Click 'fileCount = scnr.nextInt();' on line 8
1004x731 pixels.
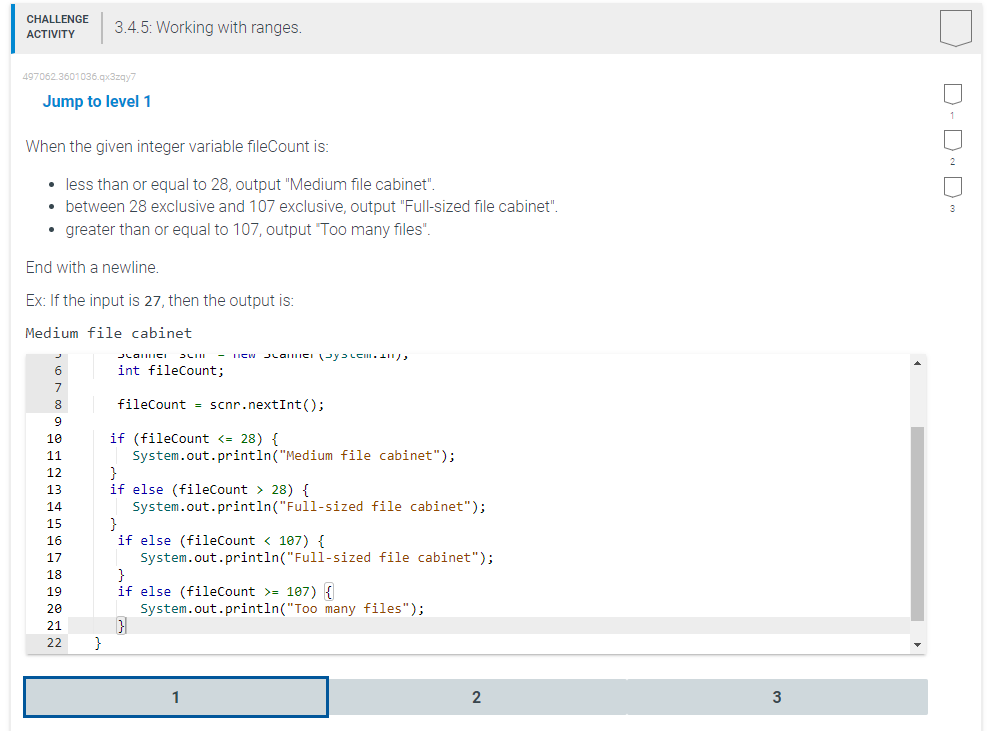(221, 405)
